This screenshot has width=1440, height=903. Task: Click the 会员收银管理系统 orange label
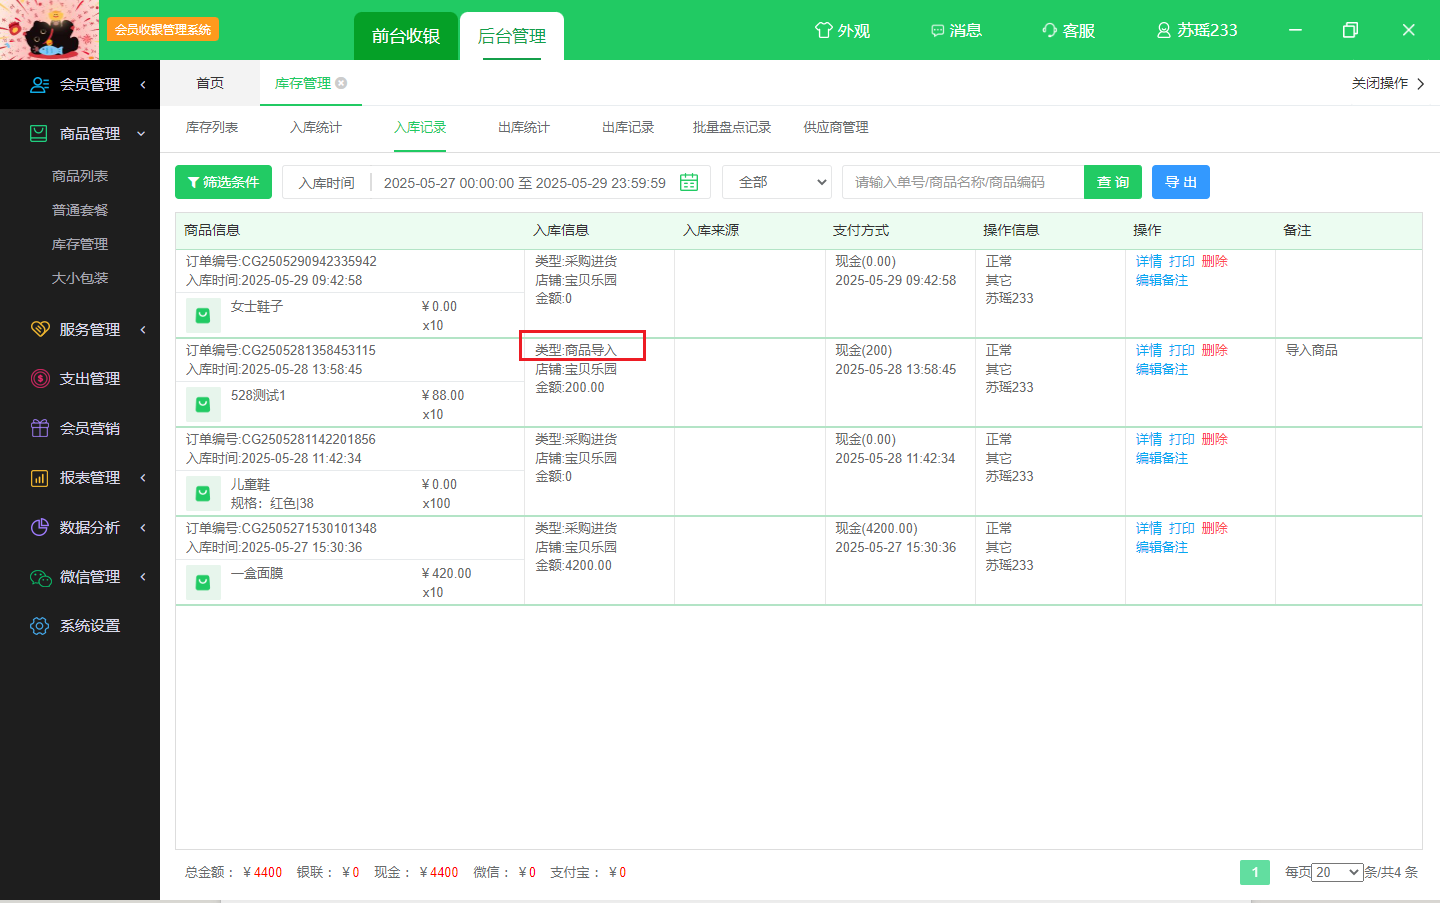pyautogui.click(x=163, y=30)
